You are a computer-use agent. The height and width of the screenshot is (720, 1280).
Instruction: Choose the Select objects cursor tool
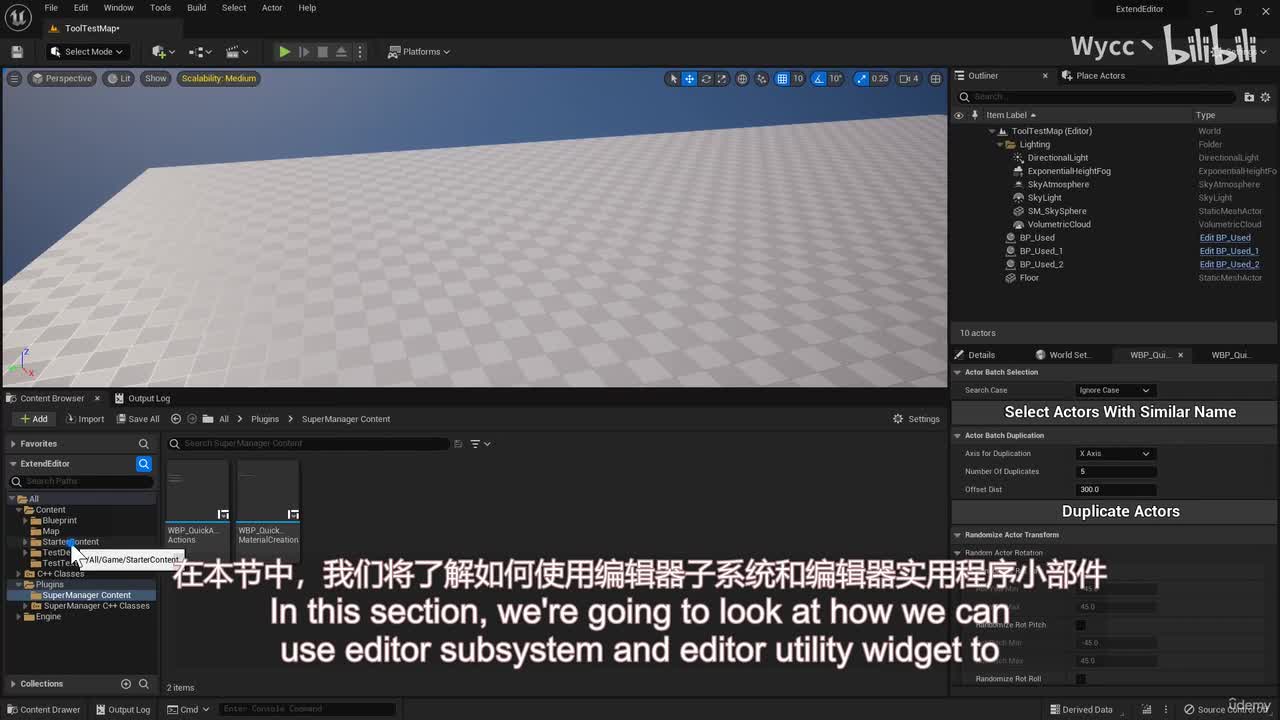coord(674,78)
